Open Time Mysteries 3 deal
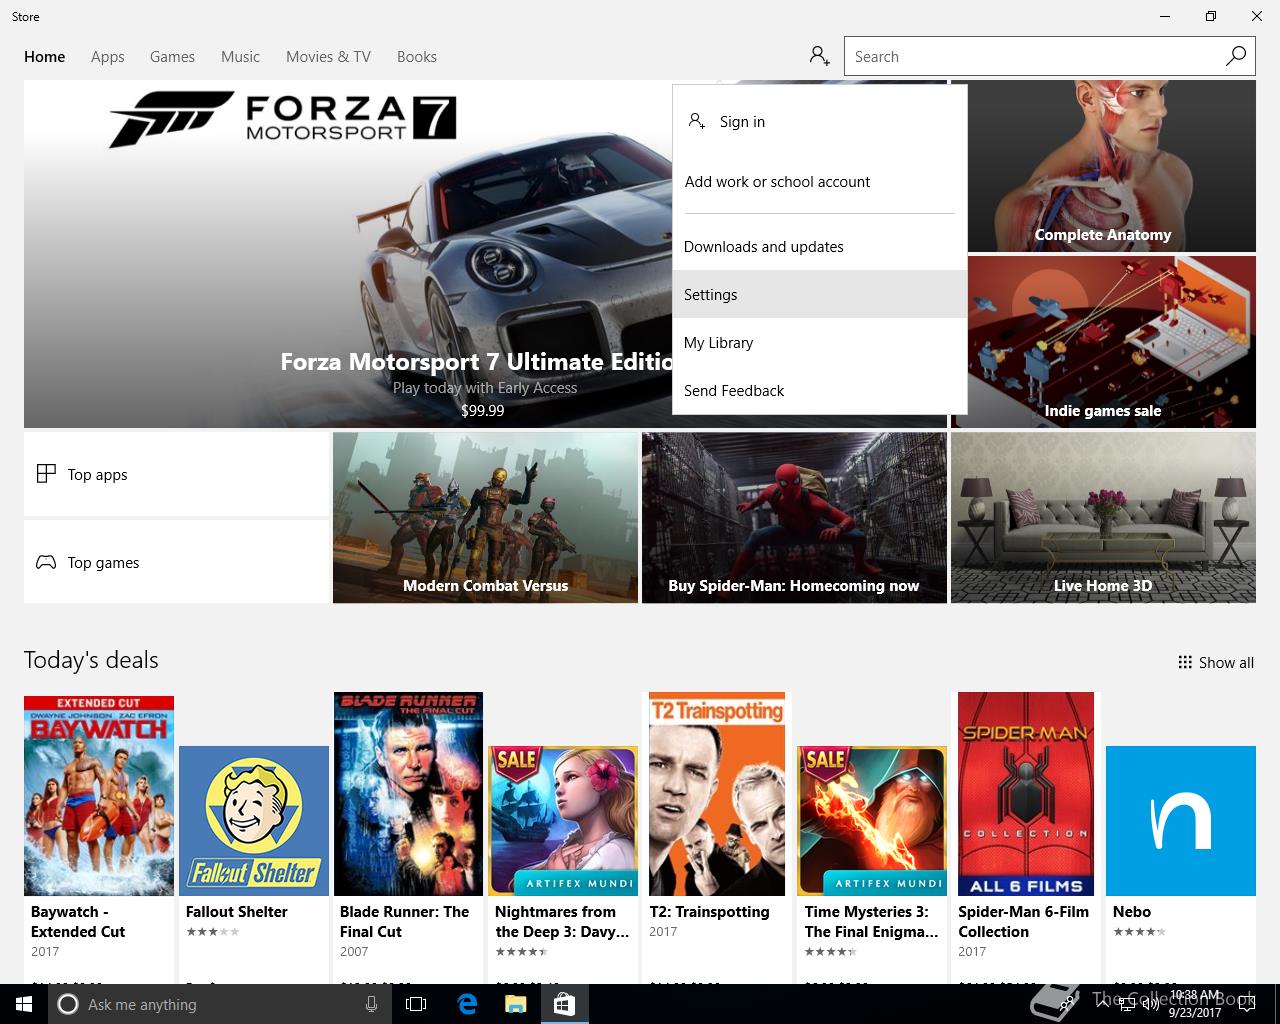 (x=872, y=821)
